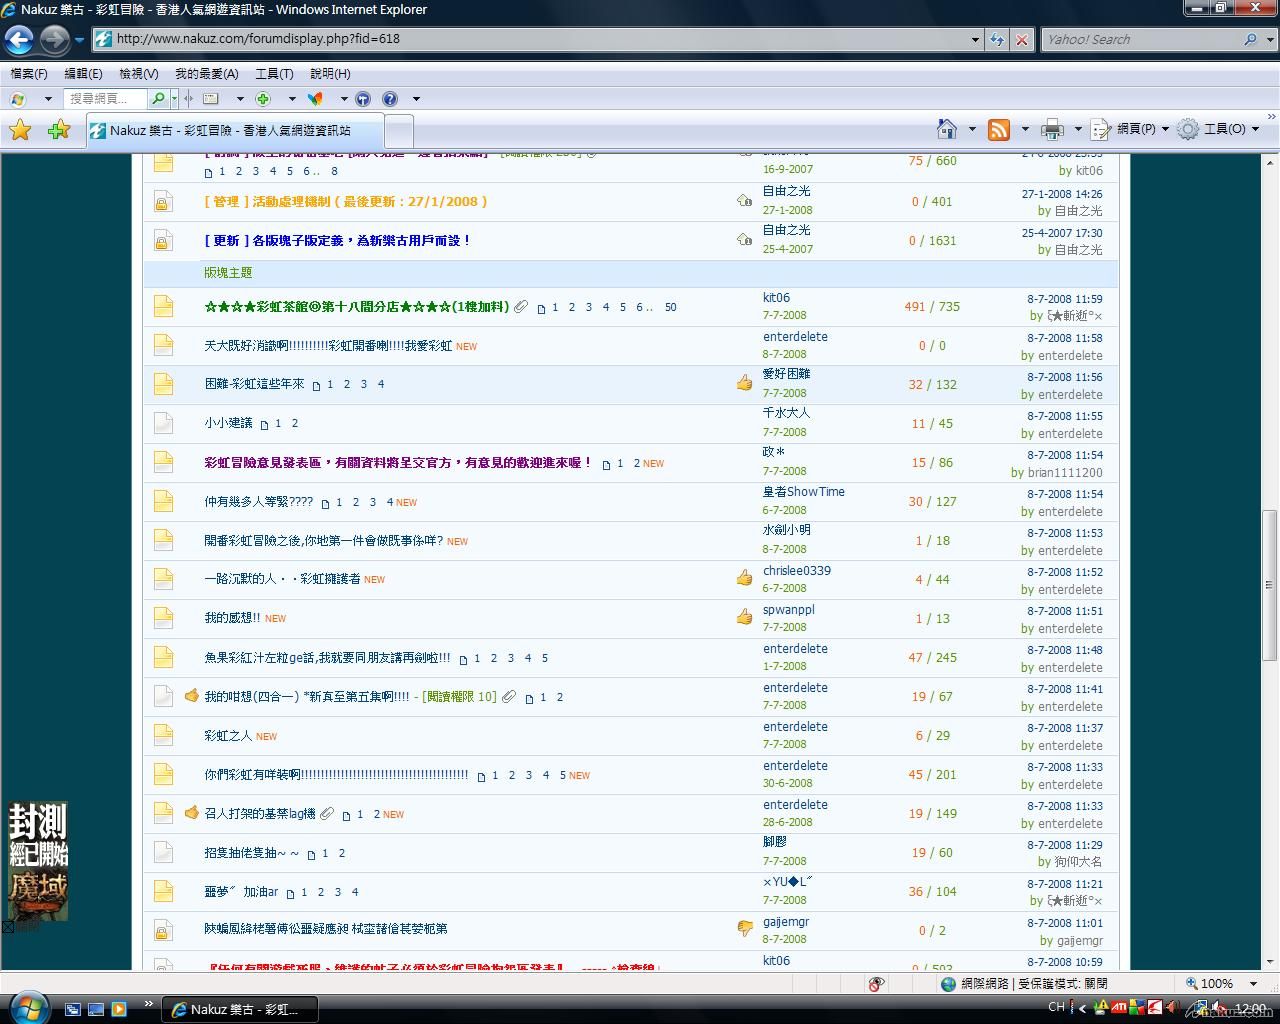Image resolution: width=1280 pixels, height=1024 pixels.
Task: Click the vertical page scrollbar thumb
Action: pyautogui.click(x=1270, y=585)
